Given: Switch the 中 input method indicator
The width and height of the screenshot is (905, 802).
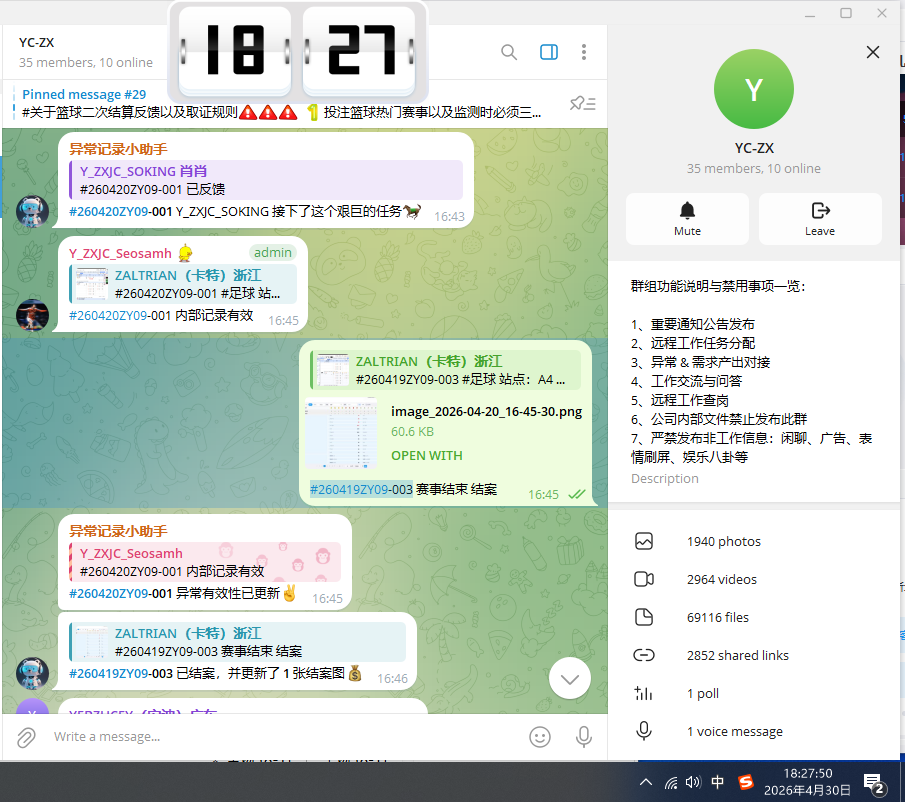Looking at the screenshot, I should tap(717, 782).
